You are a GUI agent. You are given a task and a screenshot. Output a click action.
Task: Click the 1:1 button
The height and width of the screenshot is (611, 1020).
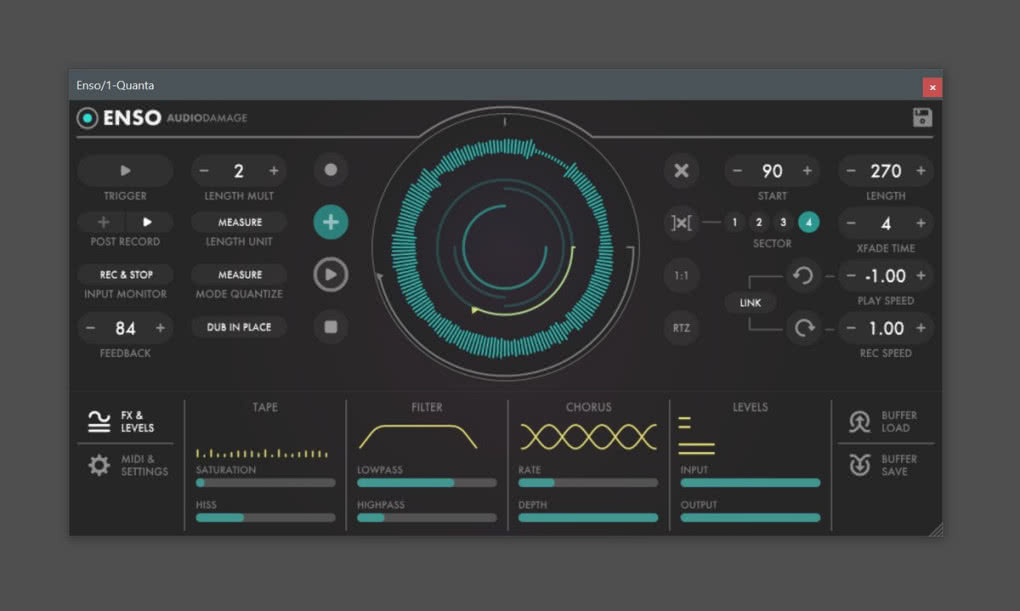point(681,275)
